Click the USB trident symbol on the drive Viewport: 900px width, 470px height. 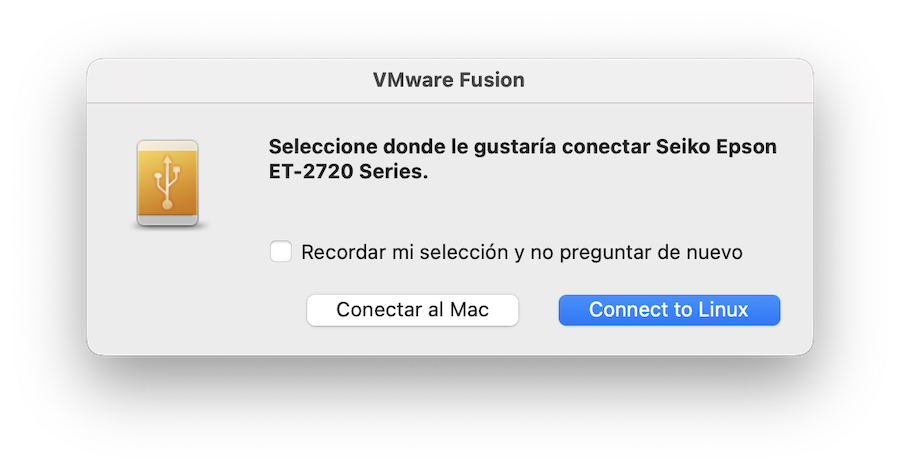click(x=167, y=182)
